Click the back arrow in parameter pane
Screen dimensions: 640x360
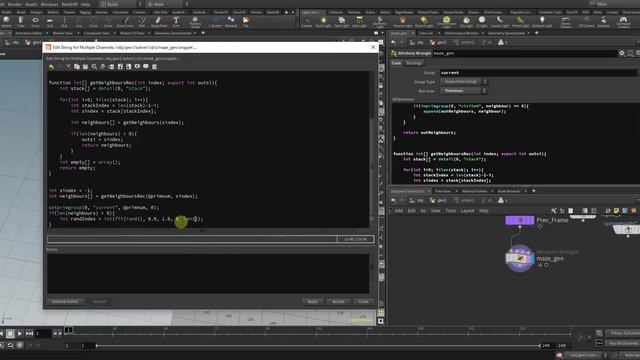pos(393,42)
